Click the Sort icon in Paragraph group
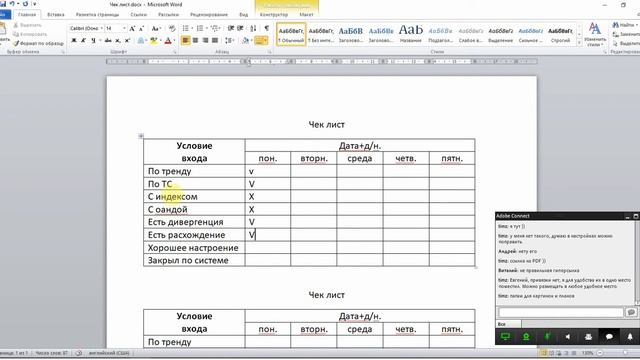640x360 pixels. (253, 28)
